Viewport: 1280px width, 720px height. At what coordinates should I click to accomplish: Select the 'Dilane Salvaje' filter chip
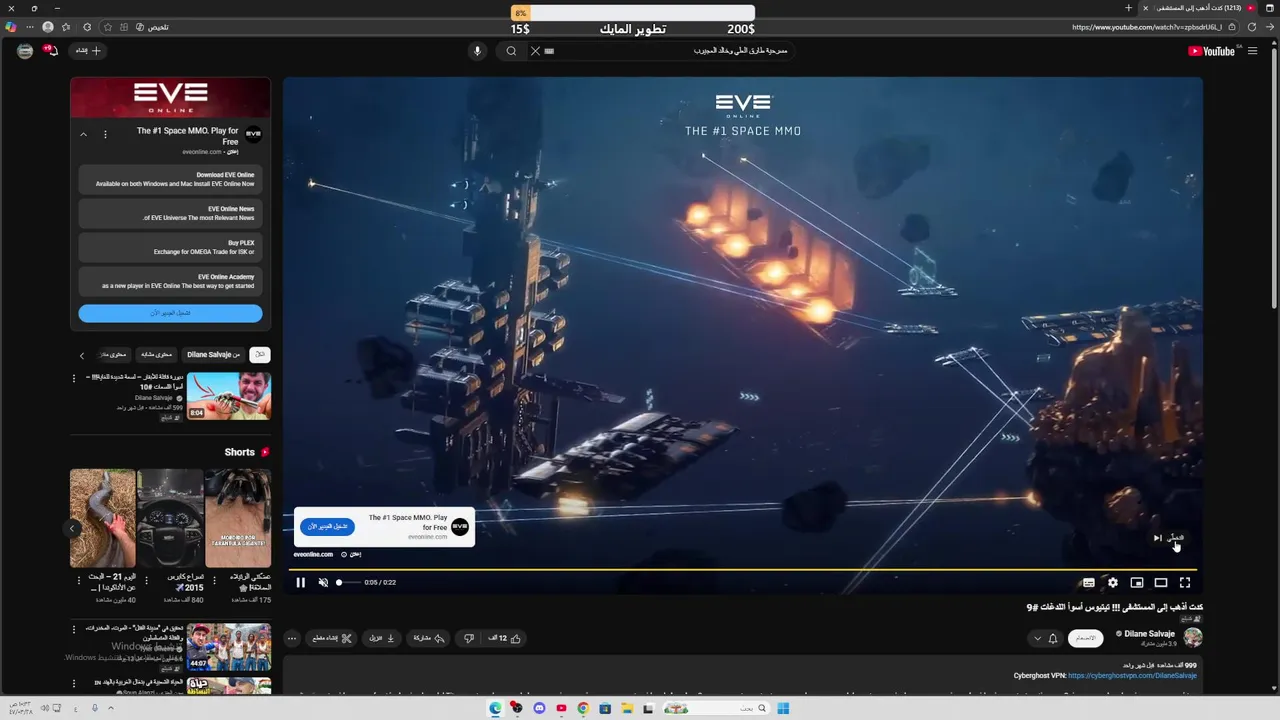point(214,354)
